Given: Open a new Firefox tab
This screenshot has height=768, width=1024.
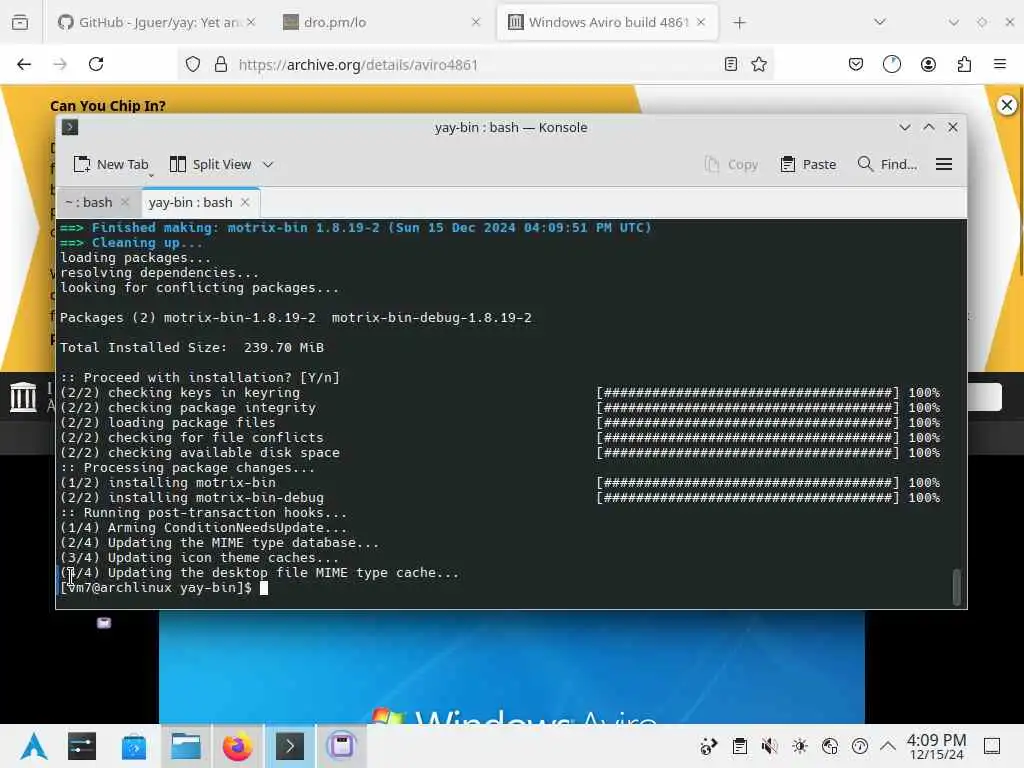Looking at the screenshot, I should pyautogui.click(x=739, y=23).
